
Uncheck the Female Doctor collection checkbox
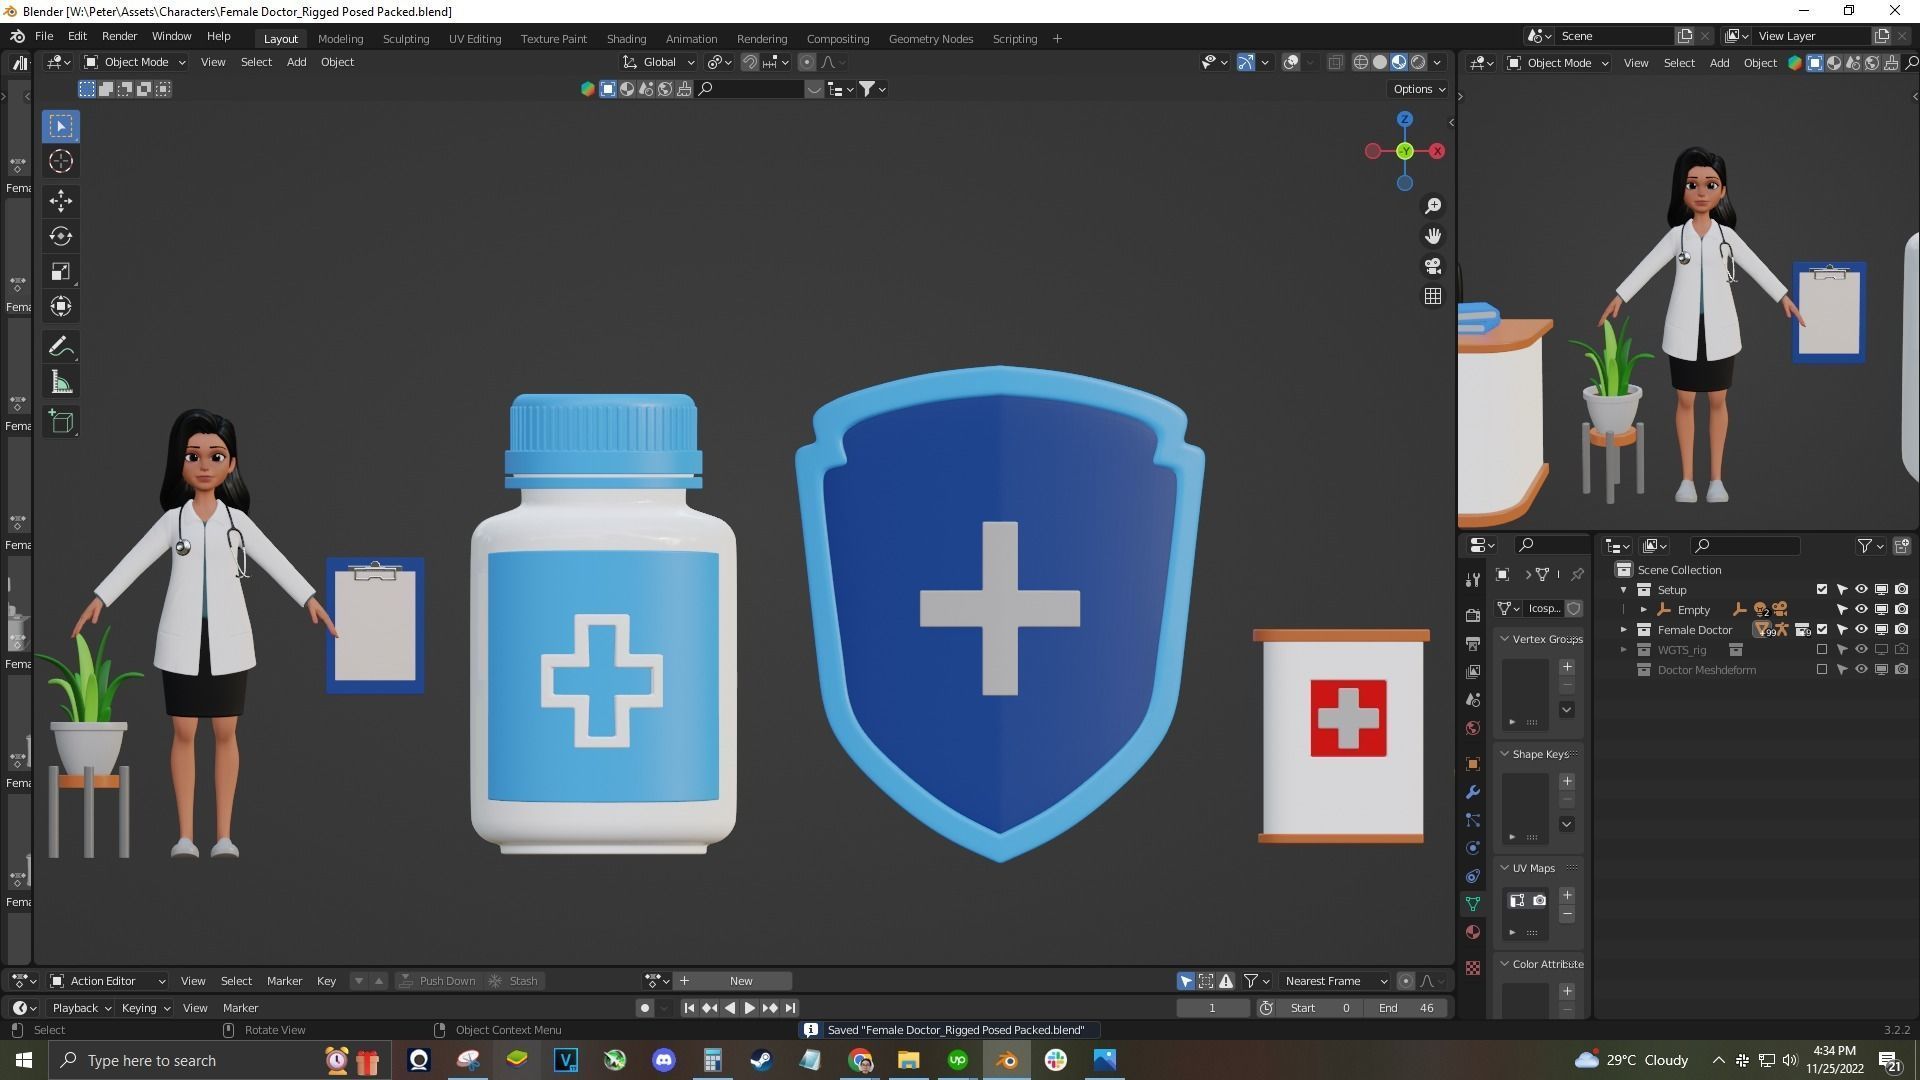click(1822, 630)
